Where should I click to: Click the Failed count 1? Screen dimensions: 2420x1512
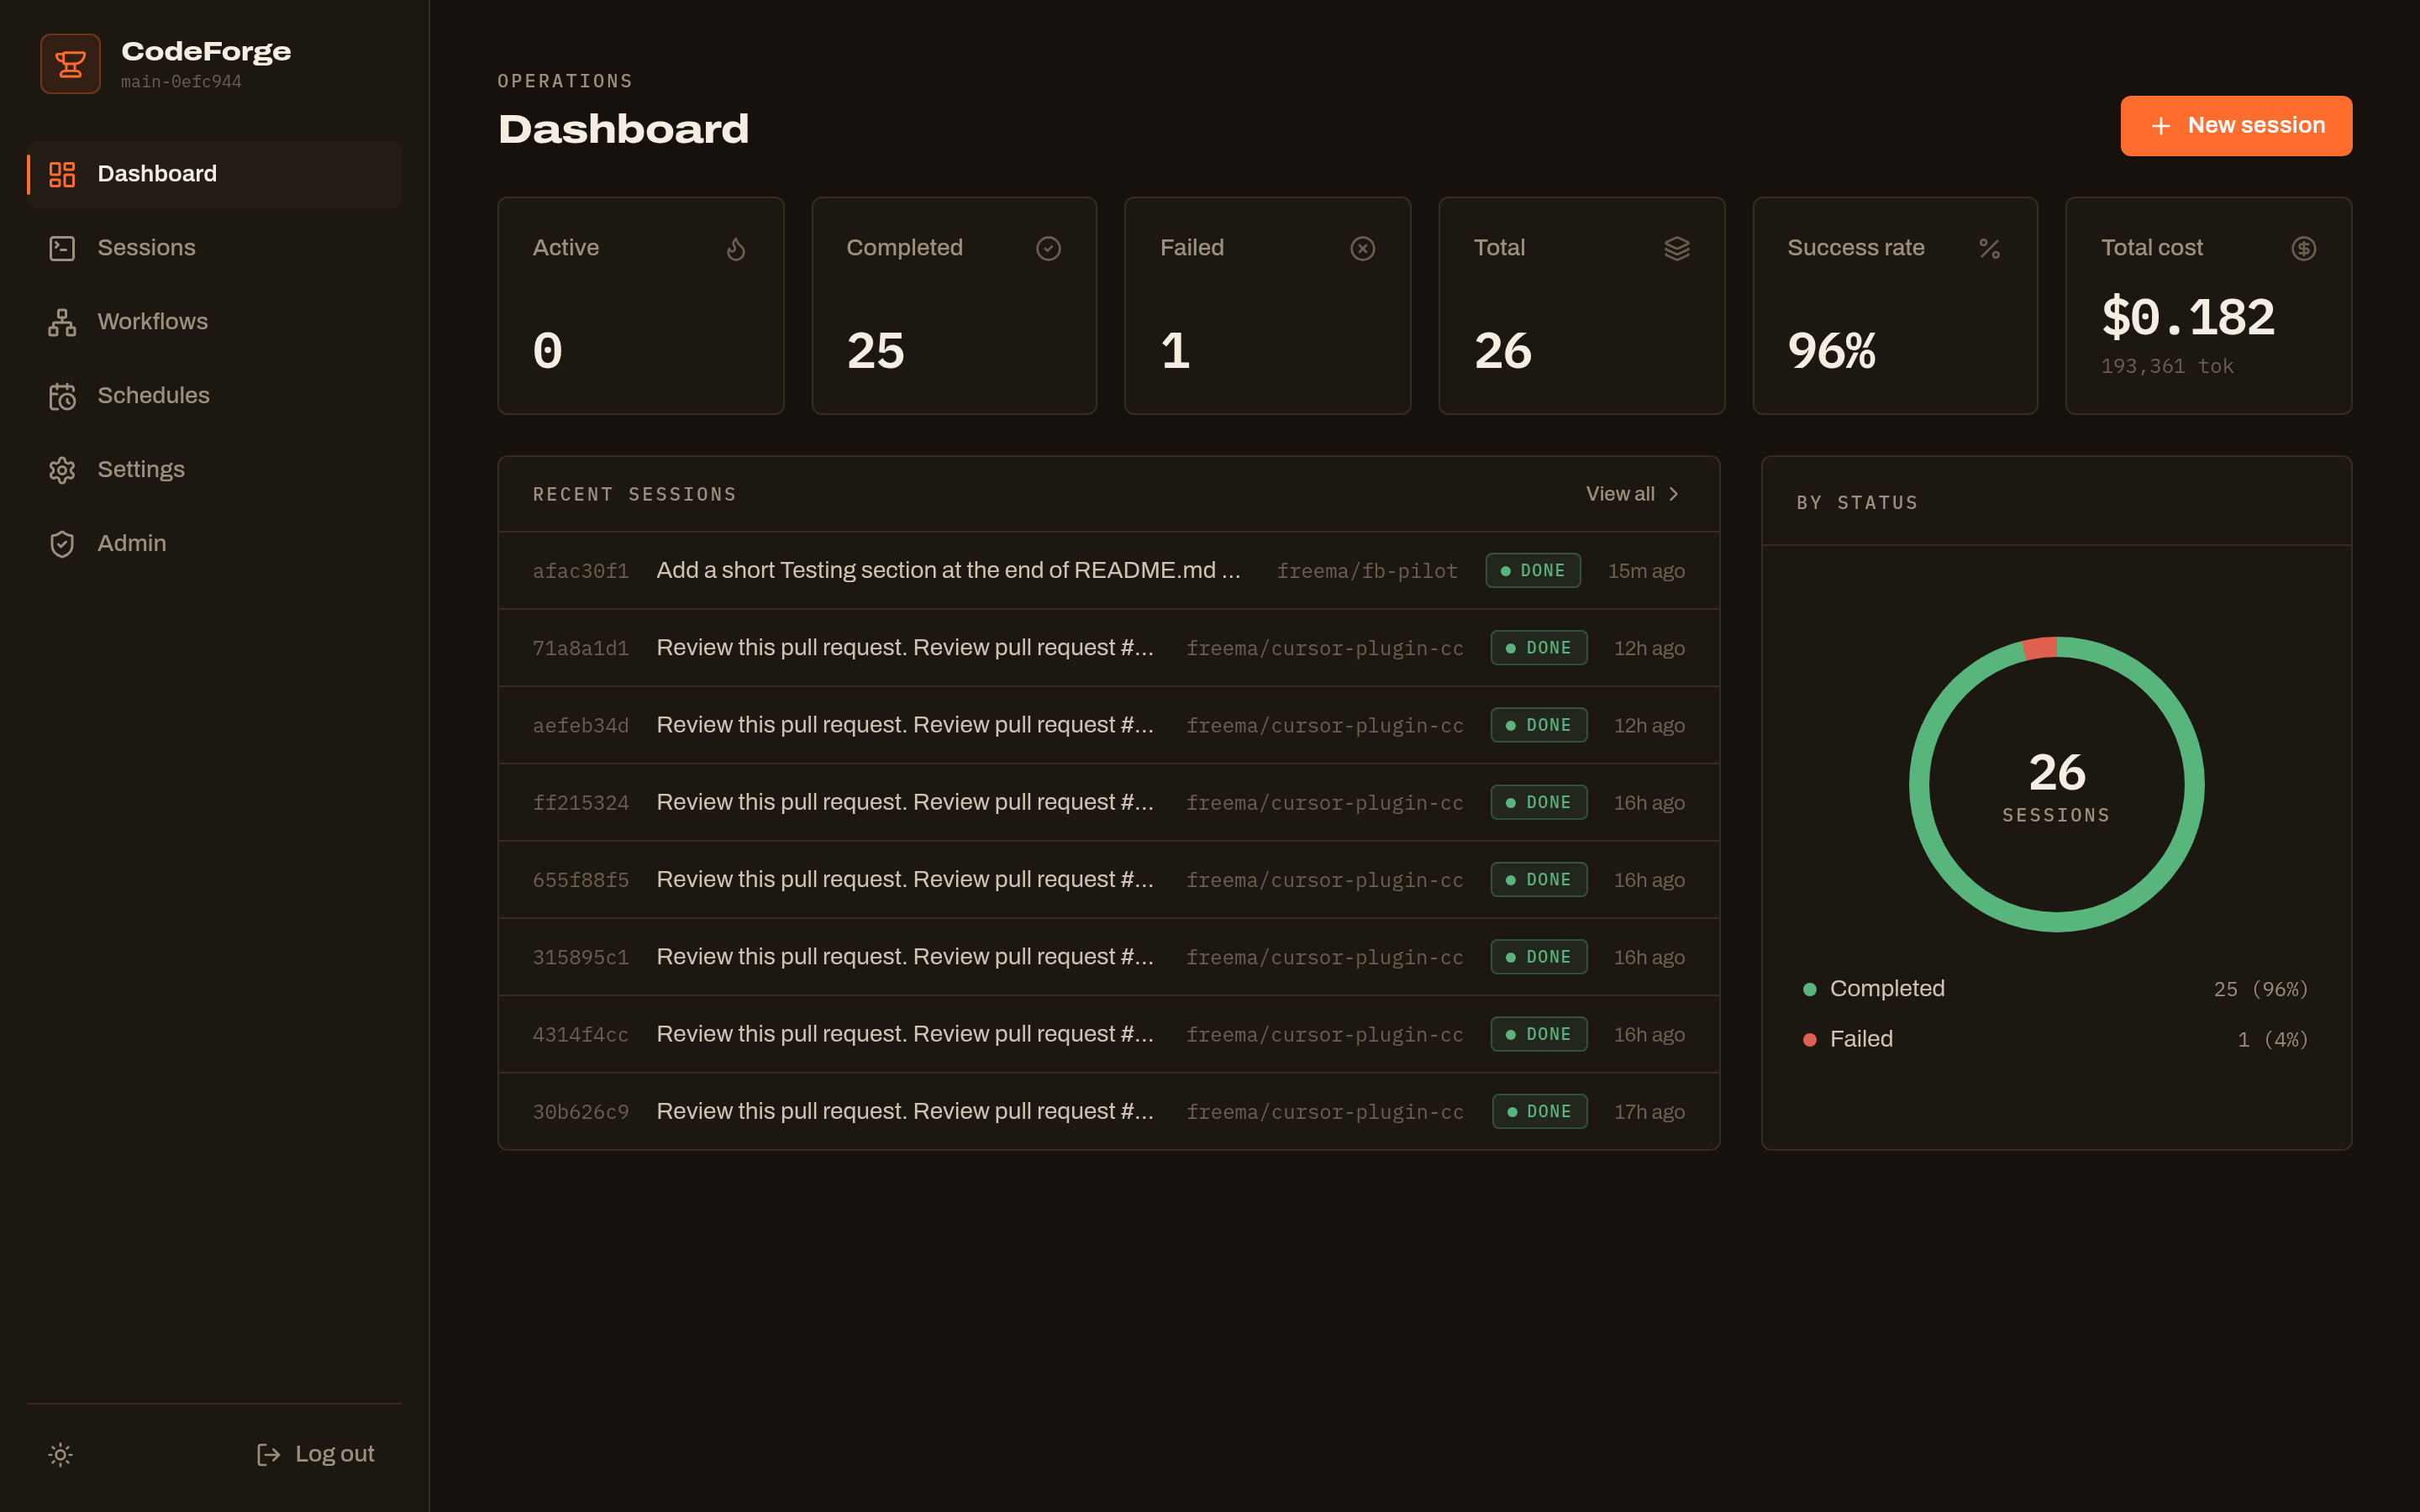pyautogui.click(x=1175, y=351)
